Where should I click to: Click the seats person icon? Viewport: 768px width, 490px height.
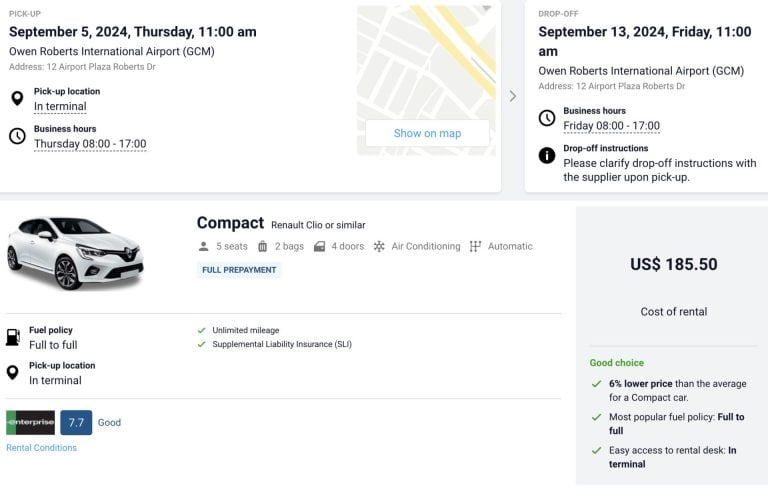pos(204,246)
